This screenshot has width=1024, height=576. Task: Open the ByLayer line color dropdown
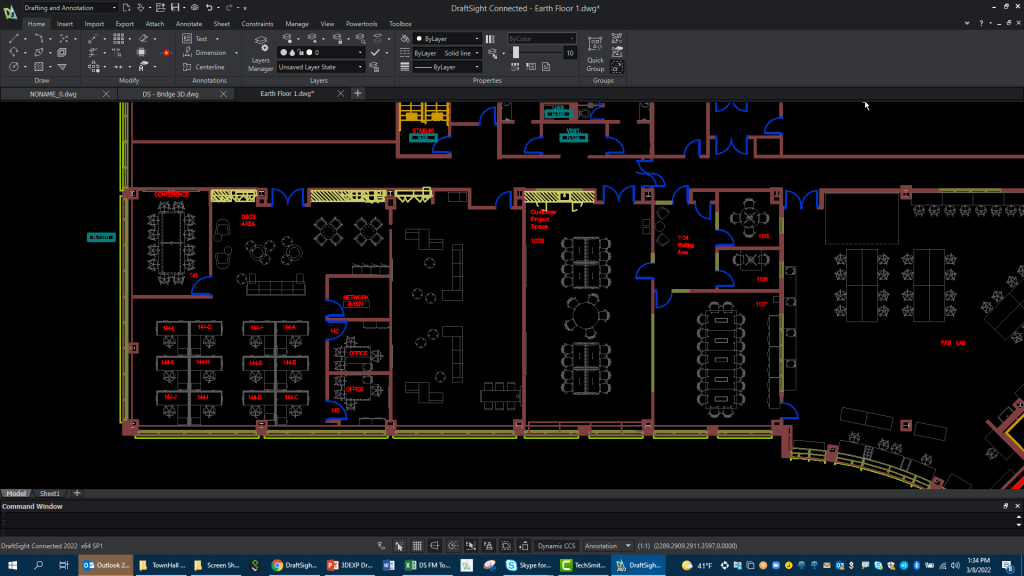(444, 38)
